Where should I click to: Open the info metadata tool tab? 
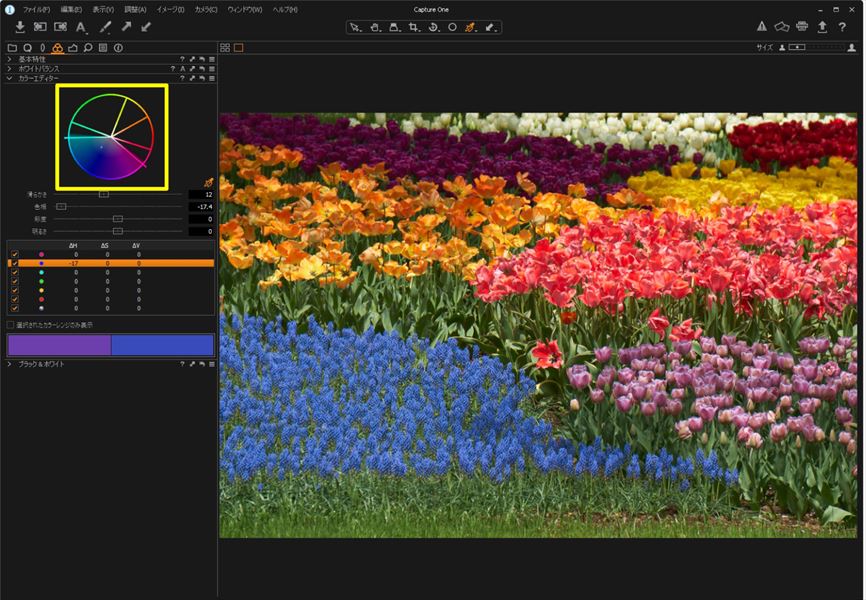tap(118, 48)
